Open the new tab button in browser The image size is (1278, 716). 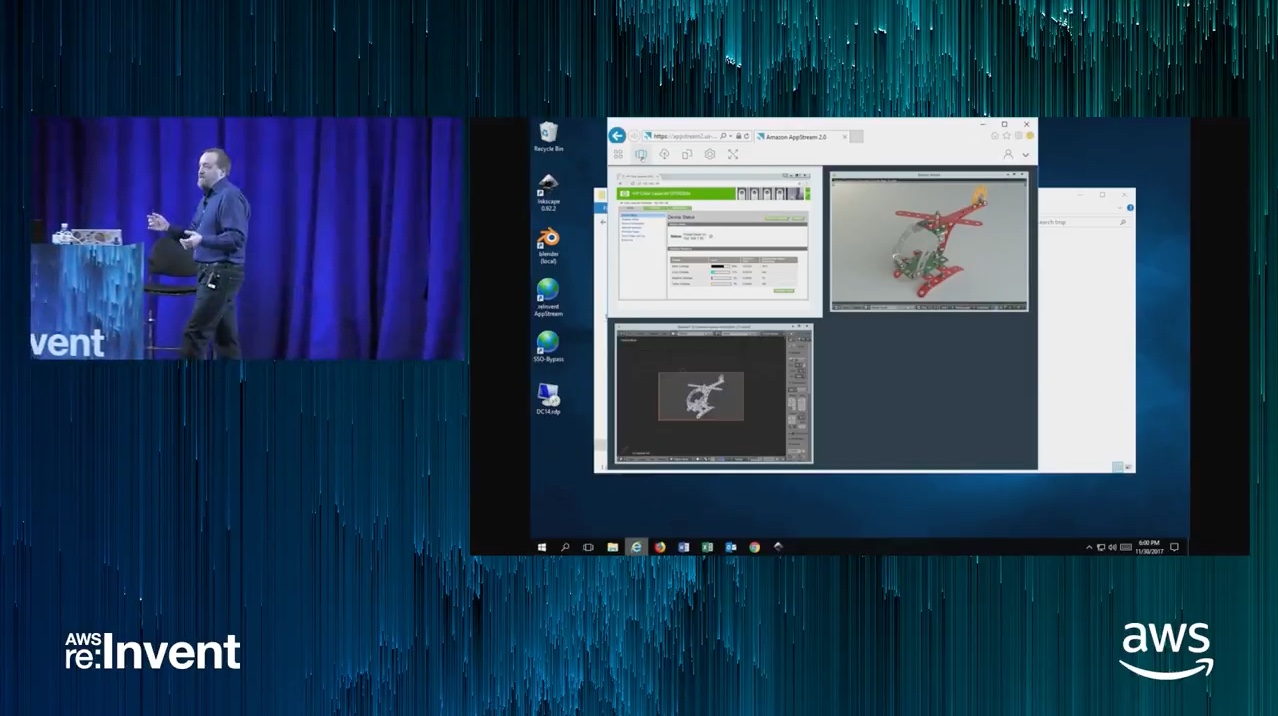857,136
